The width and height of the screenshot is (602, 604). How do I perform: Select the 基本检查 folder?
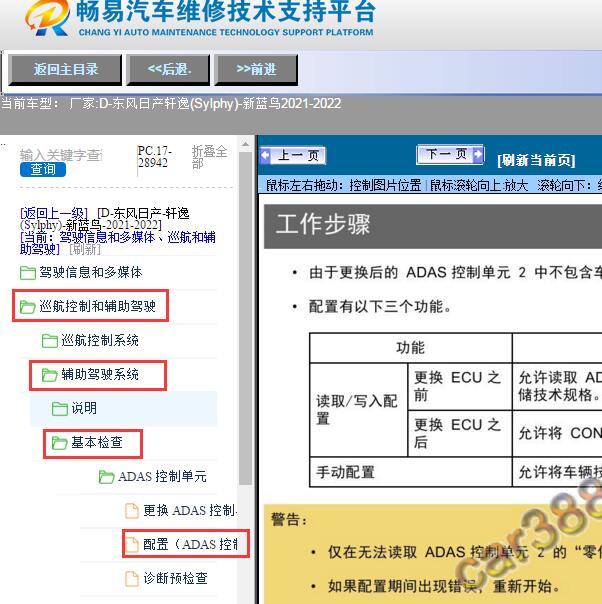(x=97, y=442)
